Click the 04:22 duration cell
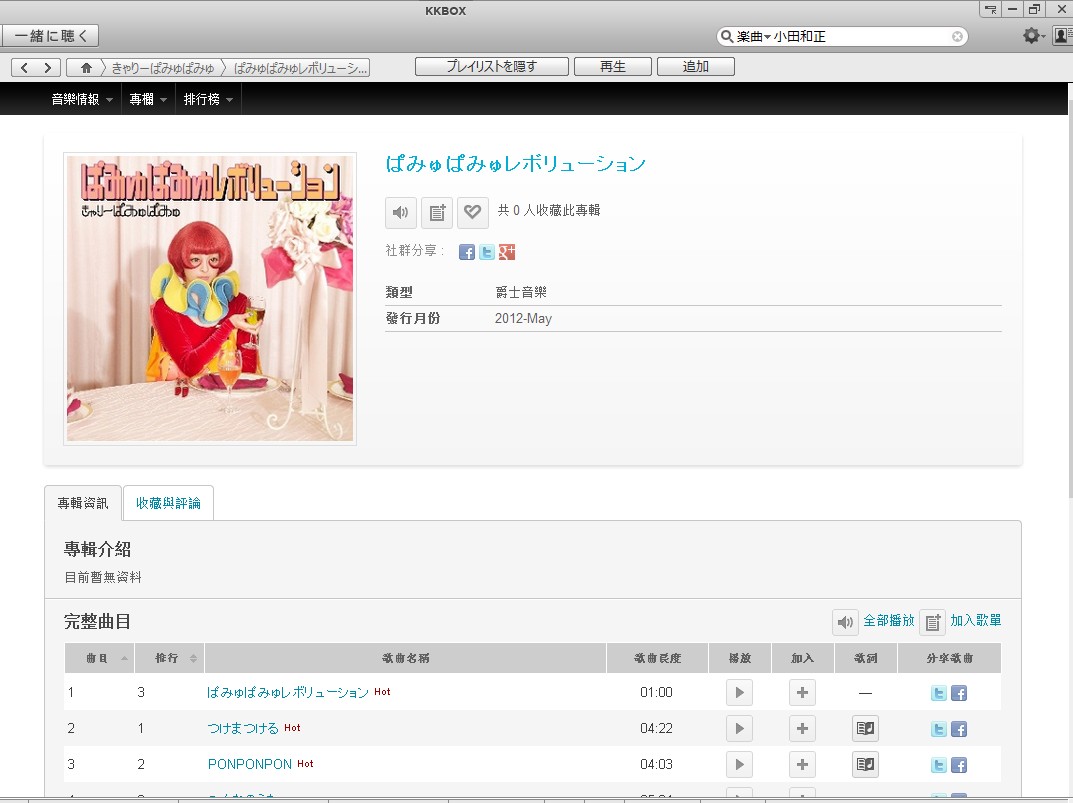Image resolution: width=1073 pixels, height=803 pixels. click(656, 728)
